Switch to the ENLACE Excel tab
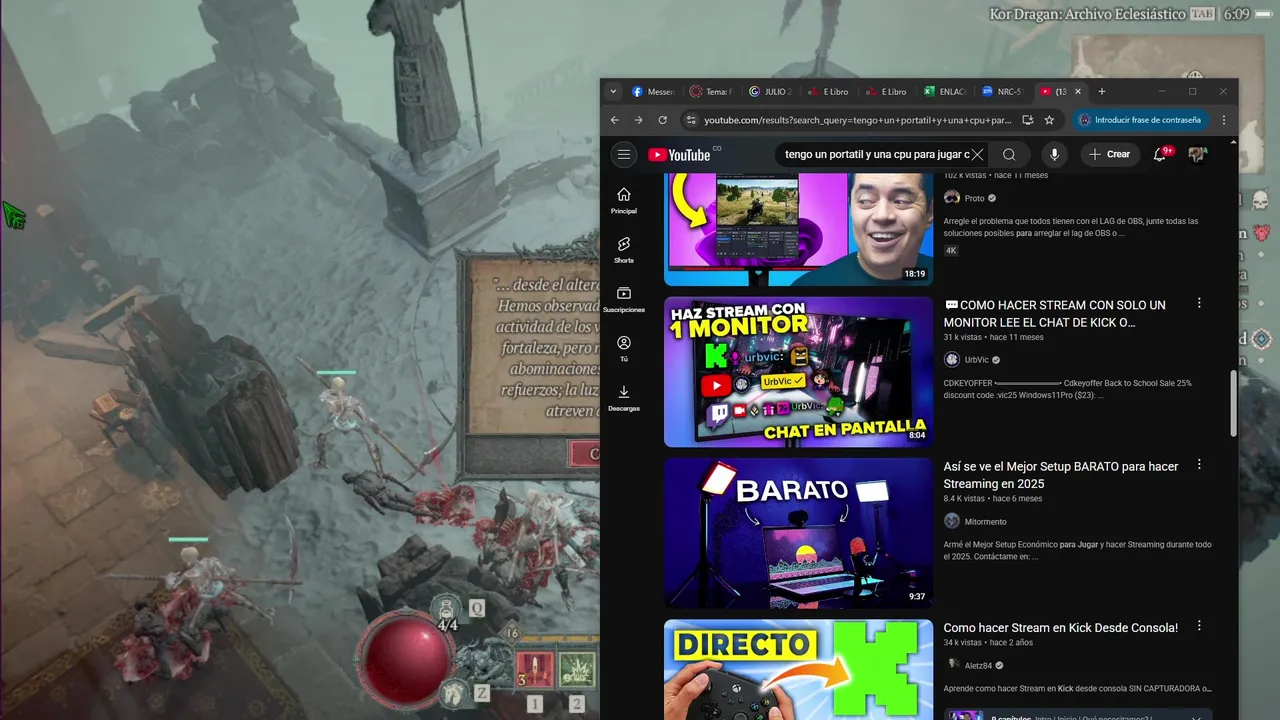This screenshot has width=1280, height=720. click(943, 91)
